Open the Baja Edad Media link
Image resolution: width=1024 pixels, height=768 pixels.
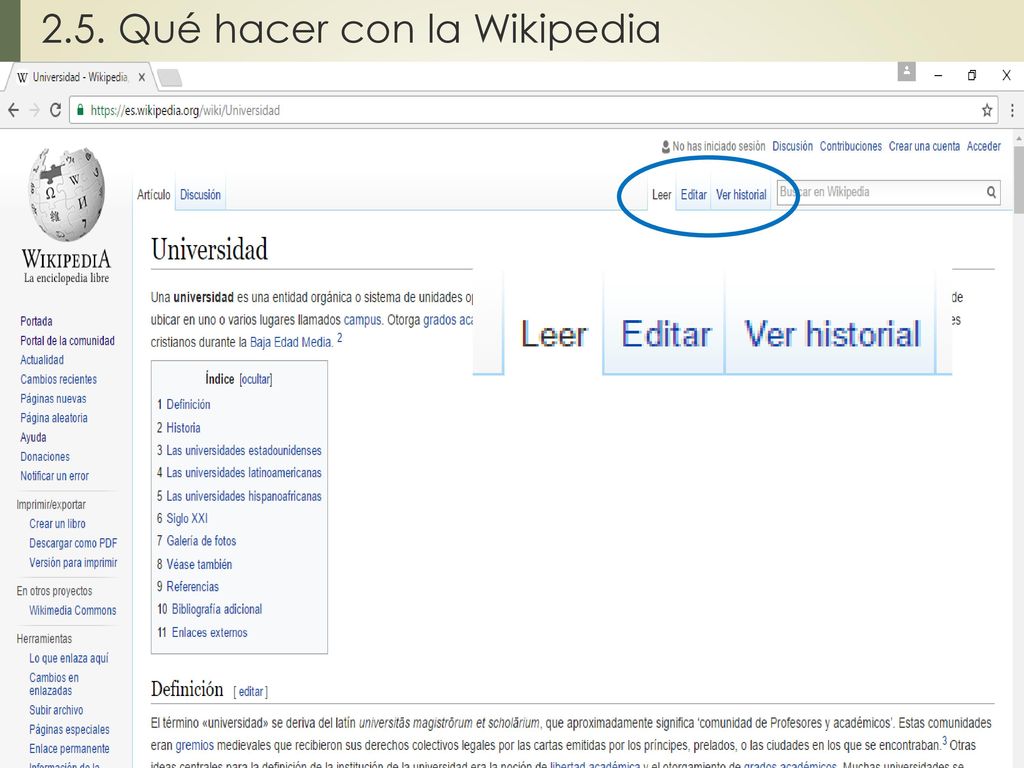(x=291, y=342)
